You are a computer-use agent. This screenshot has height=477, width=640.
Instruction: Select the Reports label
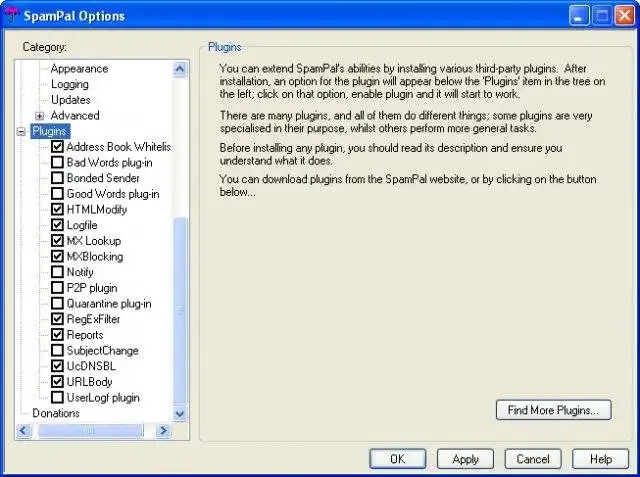pos(85,335)
